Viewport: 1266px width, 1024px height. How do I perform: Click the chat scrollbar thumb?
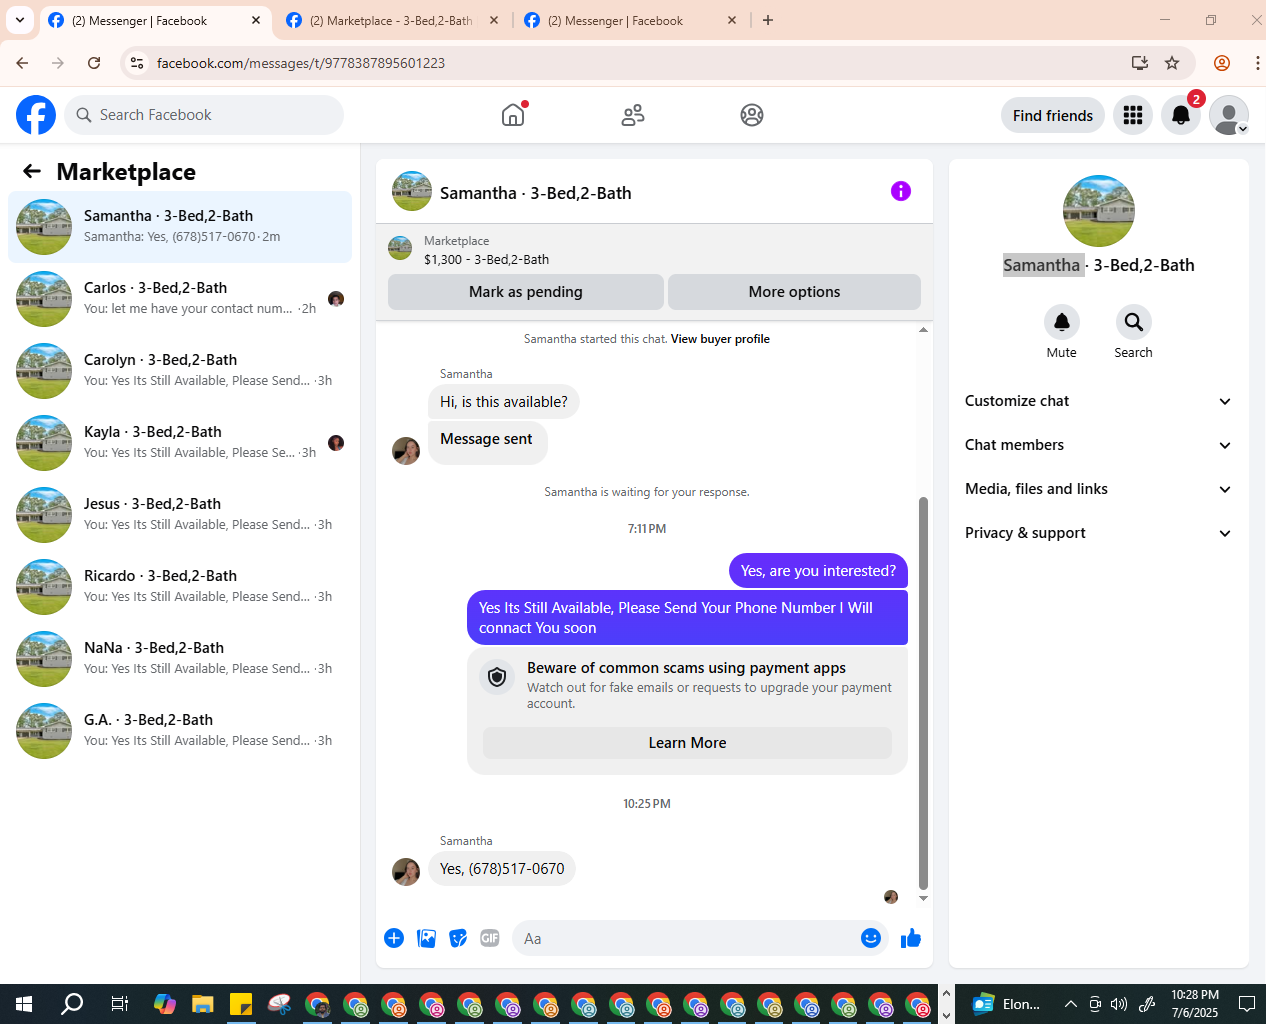click(923, 692)
